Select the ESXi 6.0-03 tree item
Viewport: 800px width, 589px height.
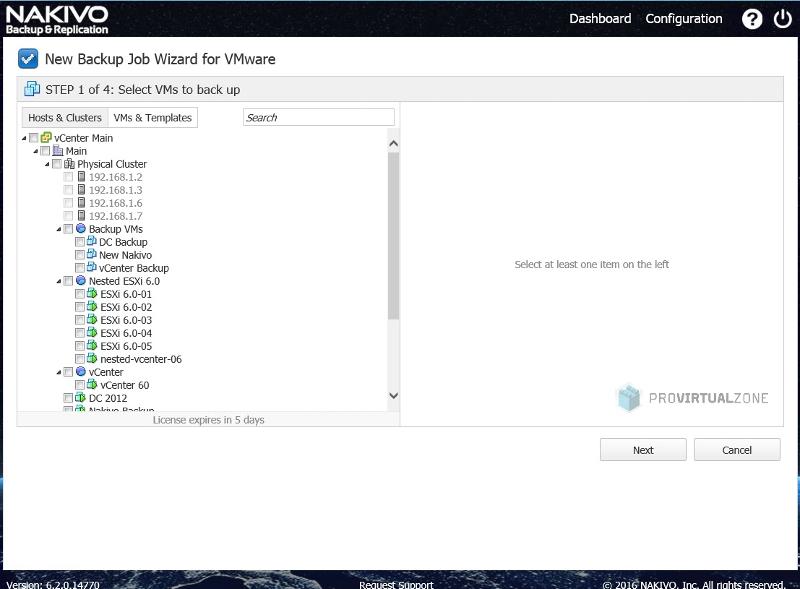(126, 320)
